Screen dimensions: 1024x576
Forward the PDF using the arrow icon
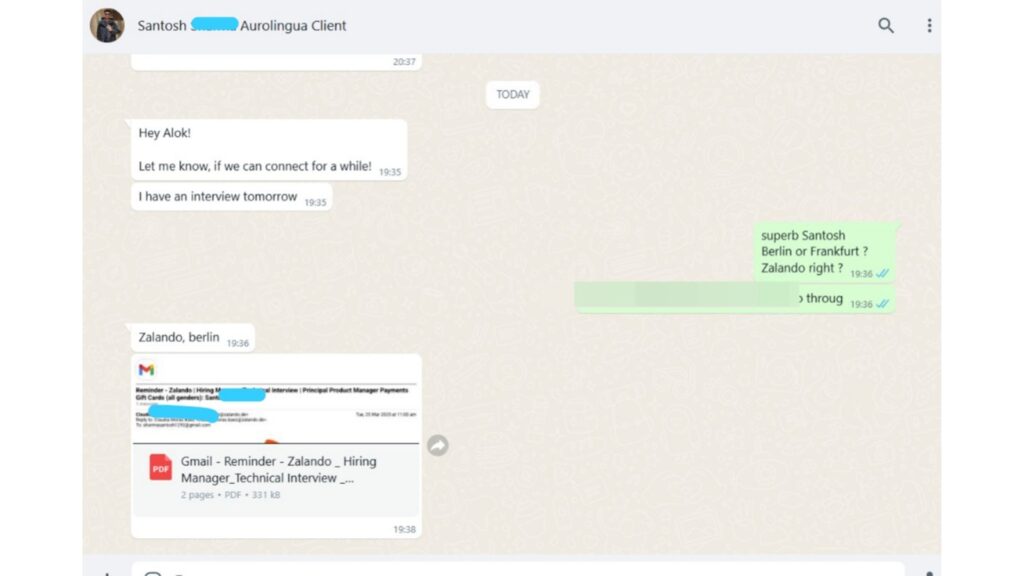(438, 446)
